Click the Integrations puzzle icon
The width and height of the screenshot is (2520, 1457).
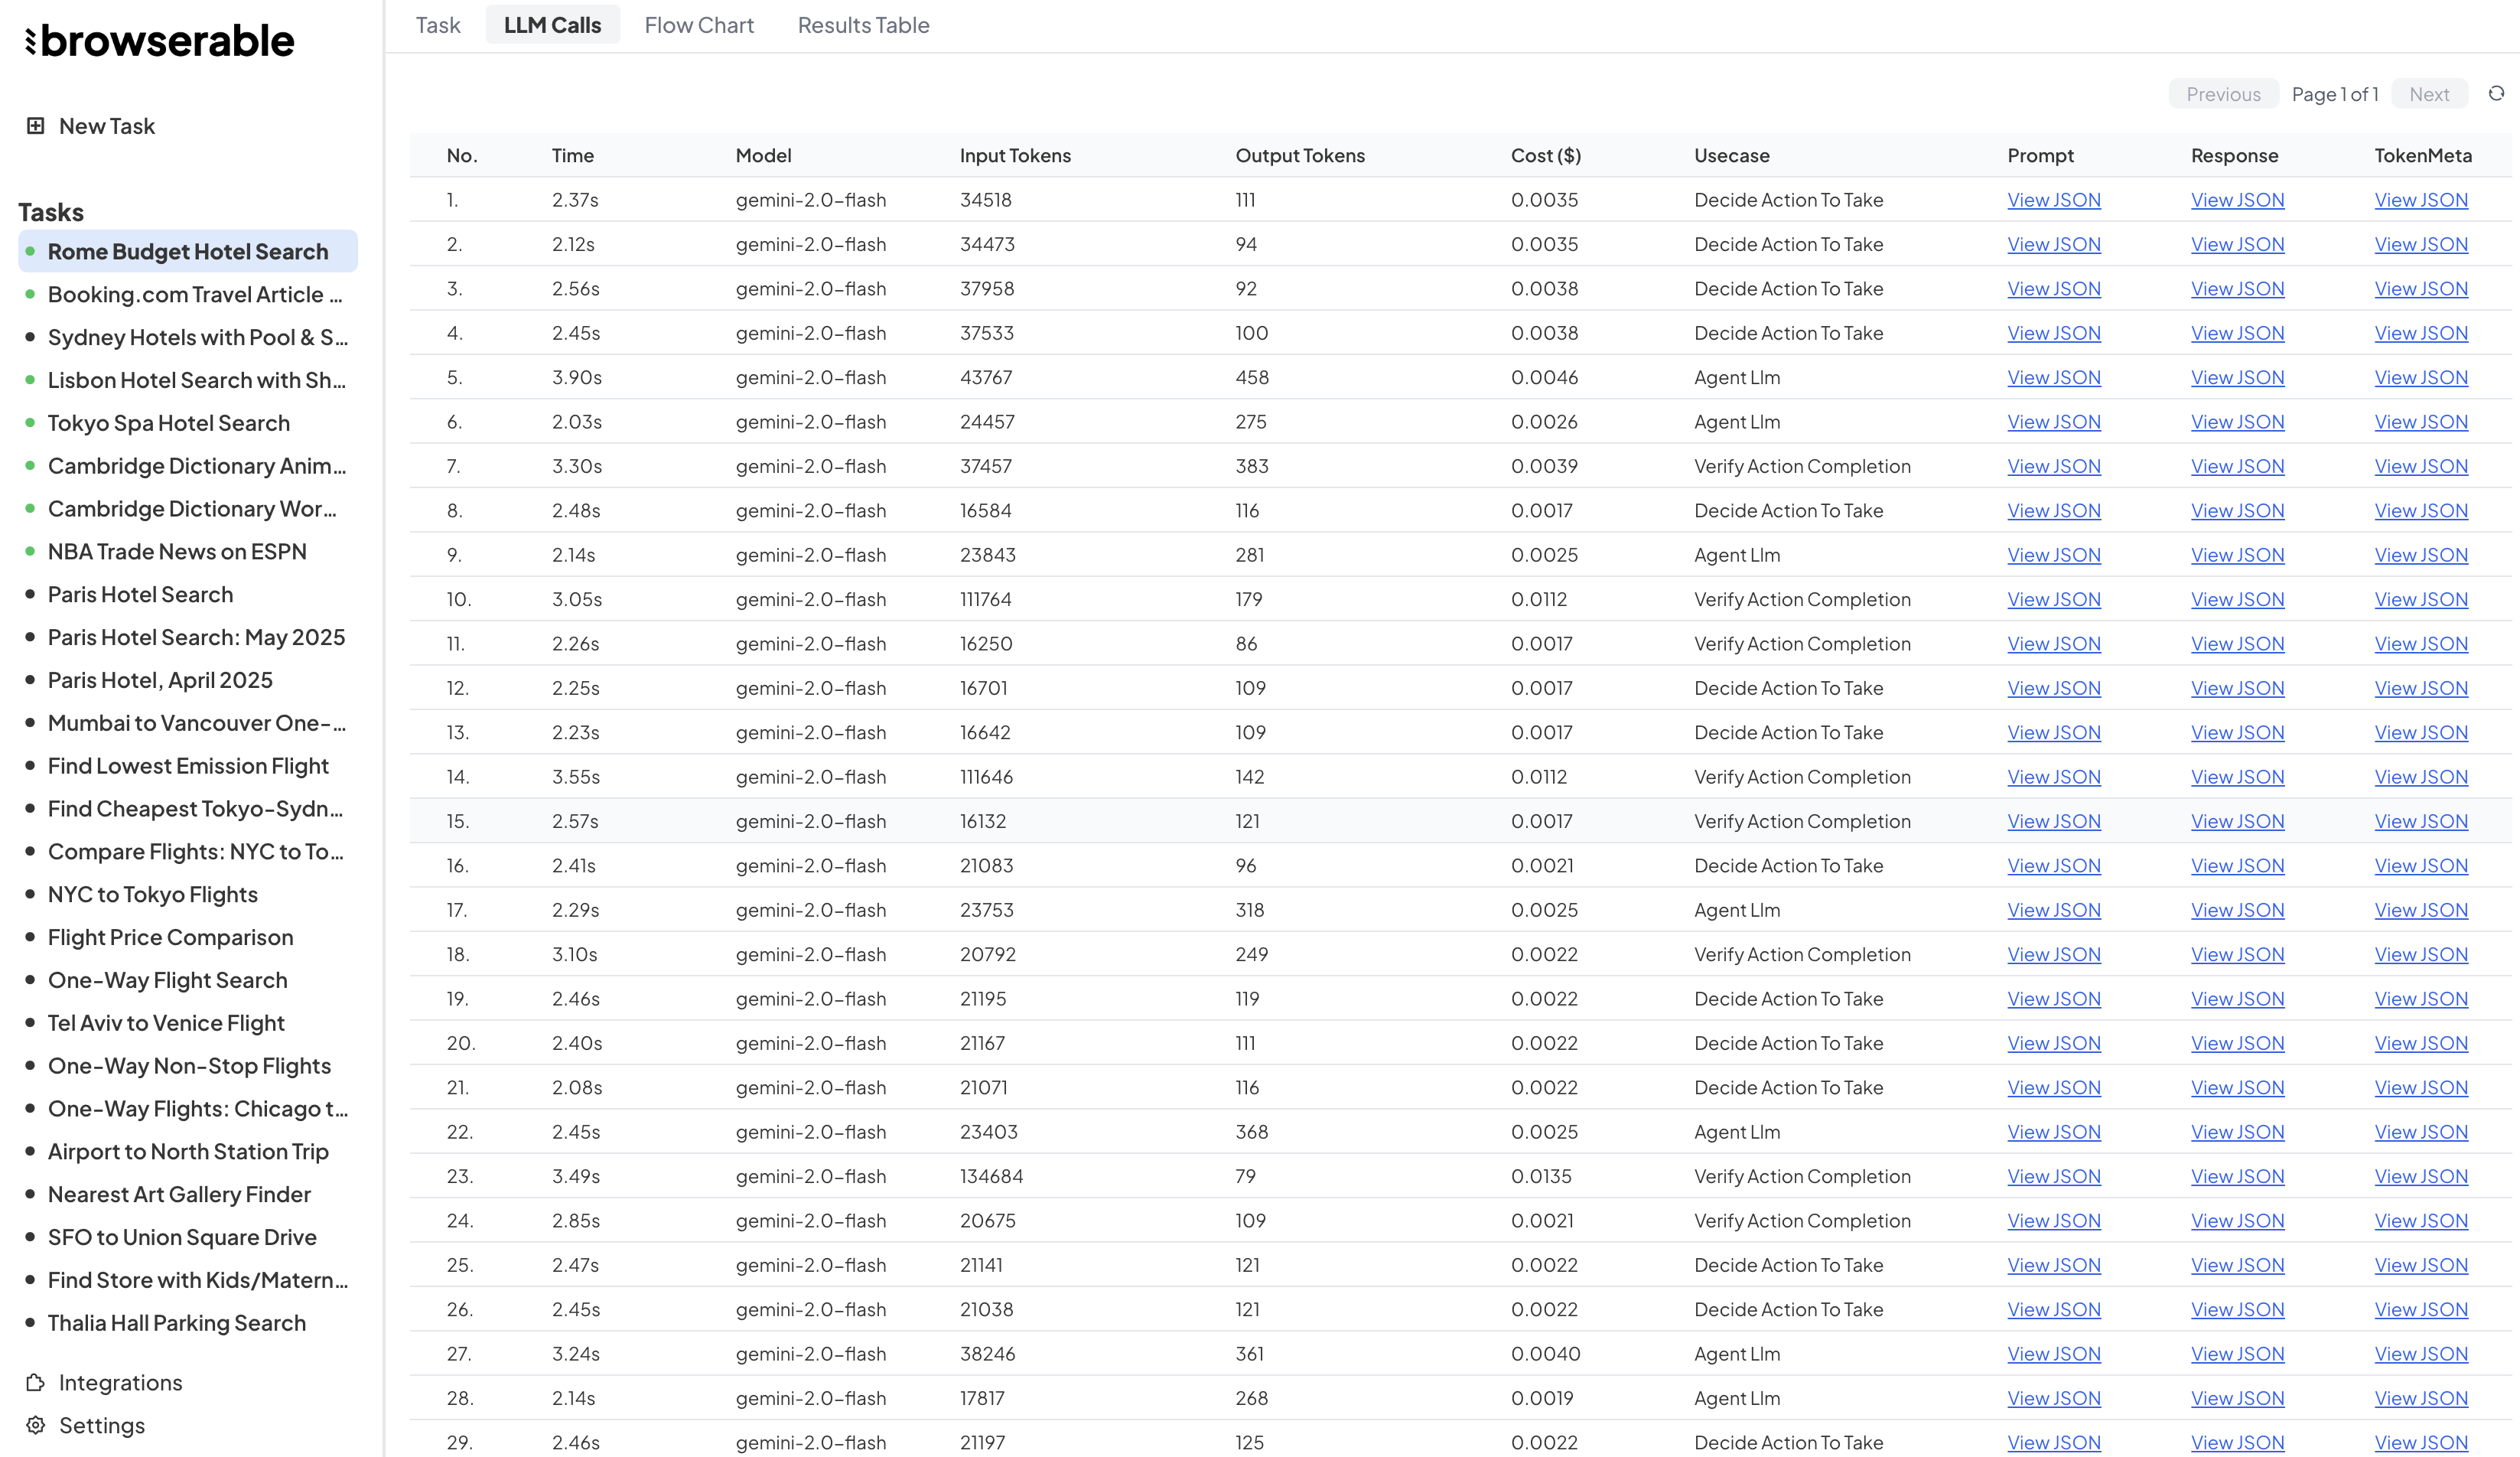36,1382
